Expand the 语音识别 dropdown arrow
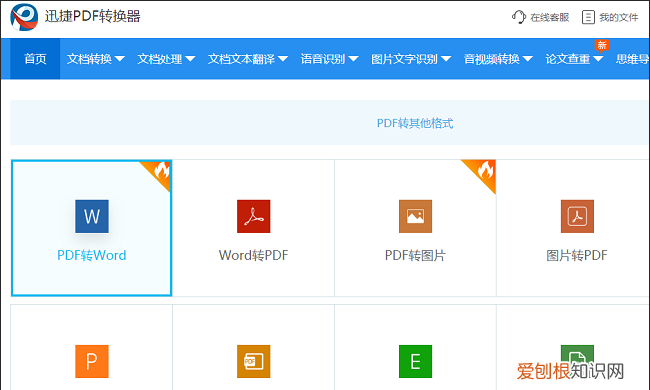 pyautogui.click(x=353, y=59)
